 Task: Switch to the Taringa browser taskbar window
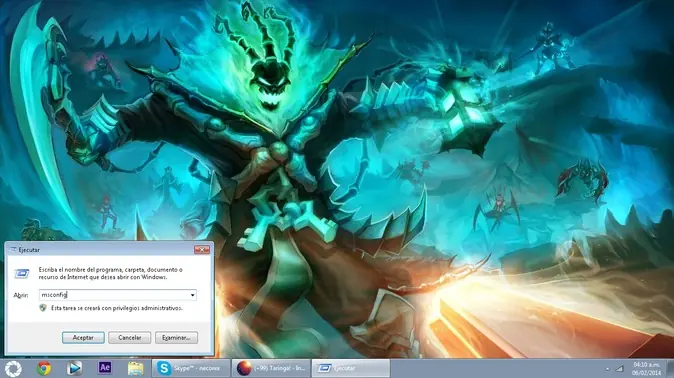(x=271, y=369)
